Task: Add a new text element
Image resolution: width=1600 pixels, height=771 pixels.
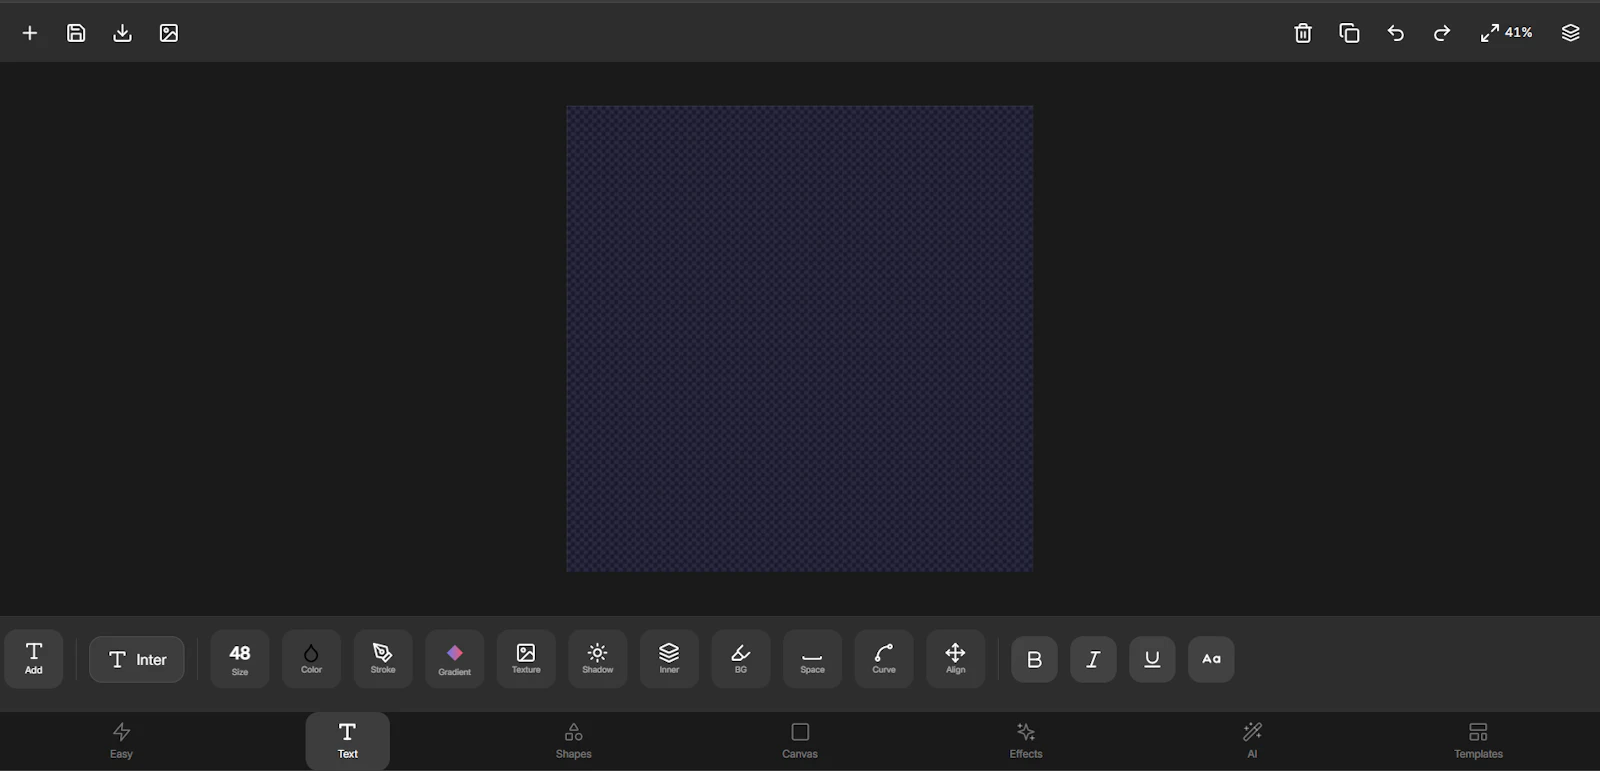Action: 34,659
